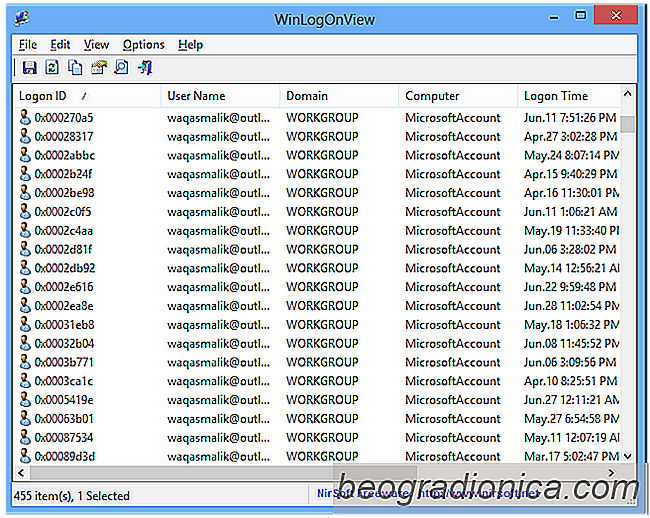Click the Save Selected Items toolbar icon
The image size is (650, 518).
[29, 68]
